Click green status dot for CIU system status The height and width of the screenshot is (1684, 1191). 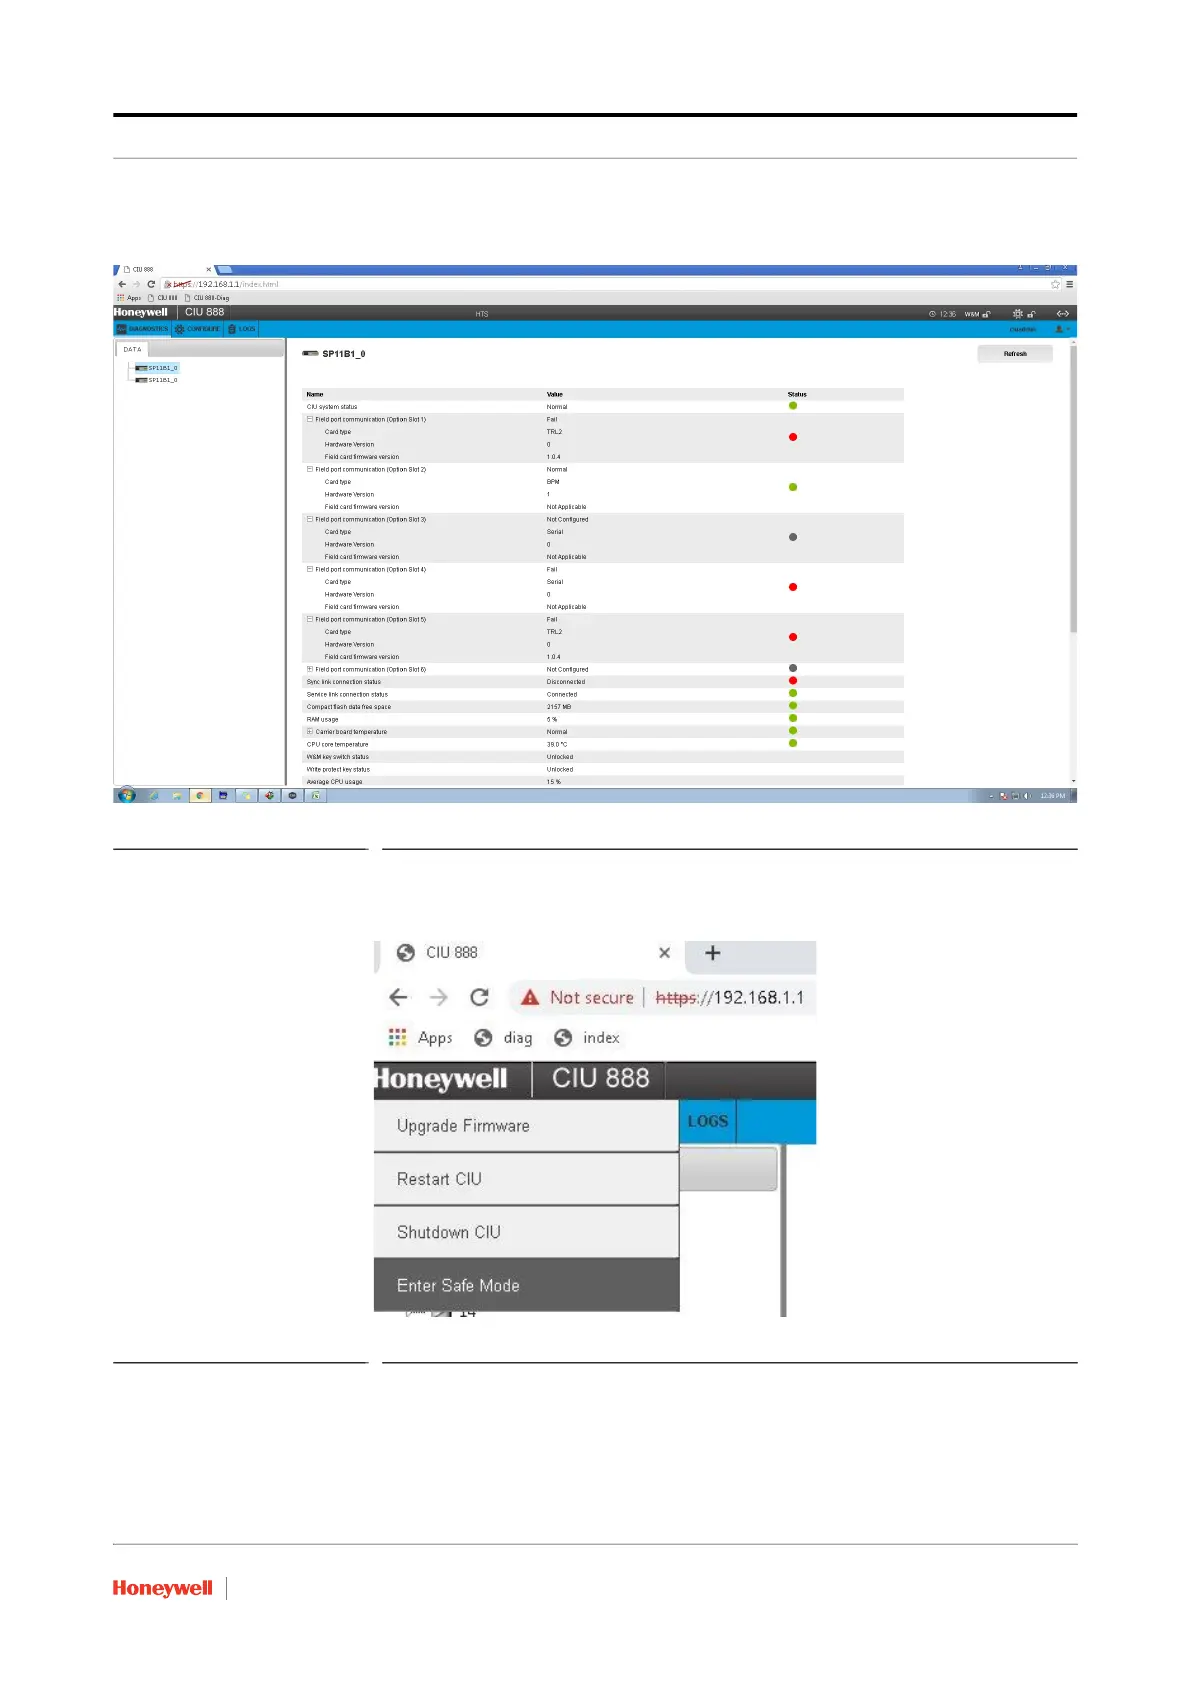pyautogui.click(x=793, y=406)
